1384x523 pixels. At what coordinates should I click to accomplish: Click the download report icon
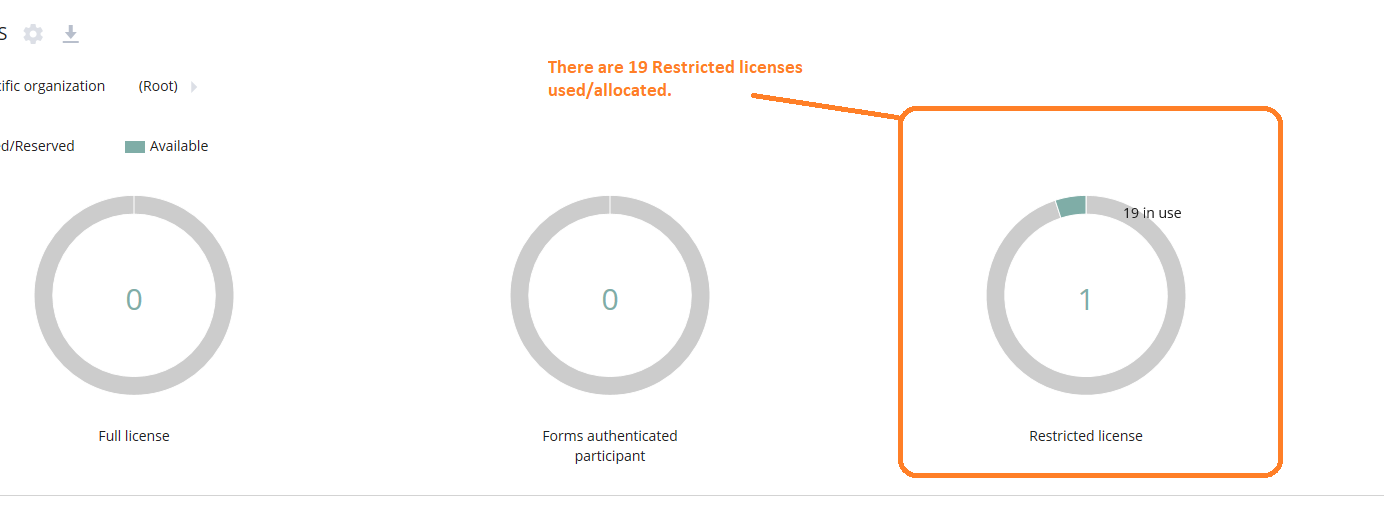pyautogui.click(x=70, y=34)
